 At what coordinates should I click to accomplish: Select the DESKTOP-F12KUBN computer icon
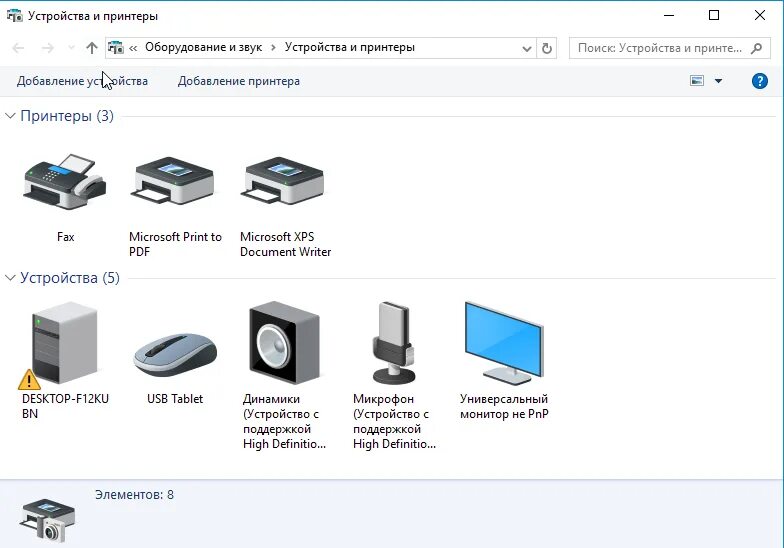(x=64, y=343)
